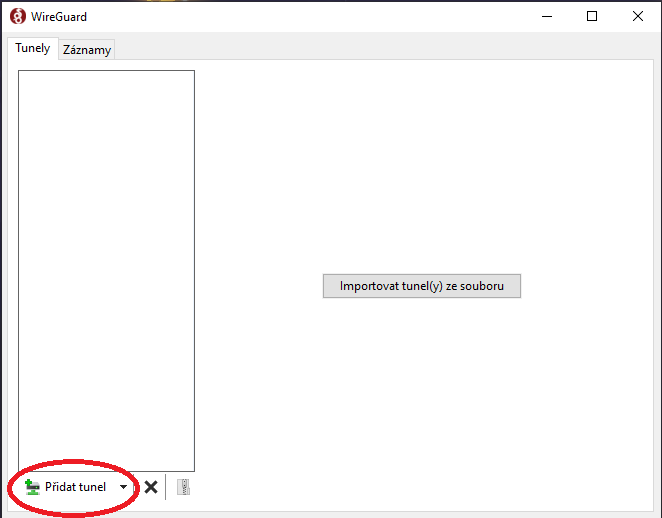Click inside the empty tunnel list box
The height and width of the screenshot is (518, 662).
(x=106, y=271)
